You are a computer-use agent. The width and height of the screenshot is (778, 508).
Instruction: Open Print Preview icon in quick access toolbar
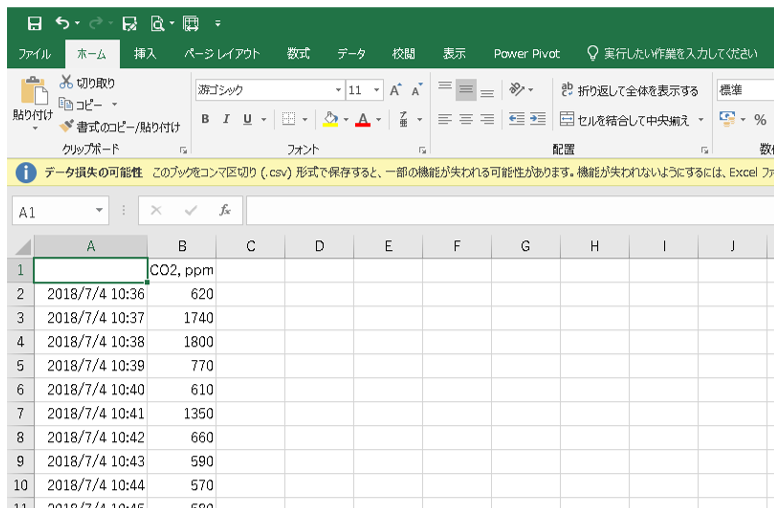(x=157, y=23)
